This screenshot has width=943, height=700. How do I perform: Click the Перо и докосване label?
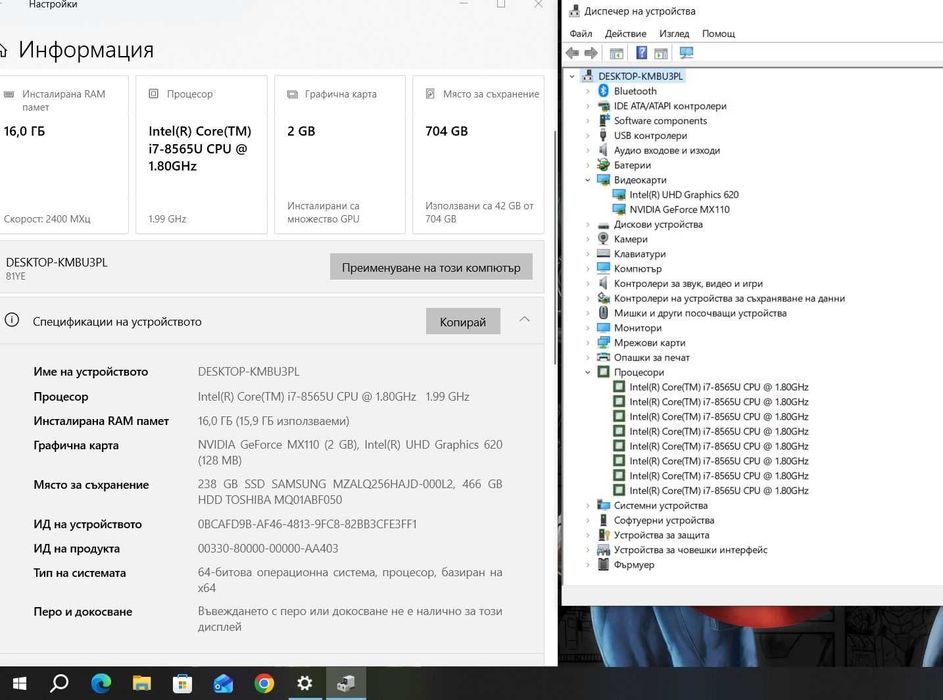tap(83, 612)
